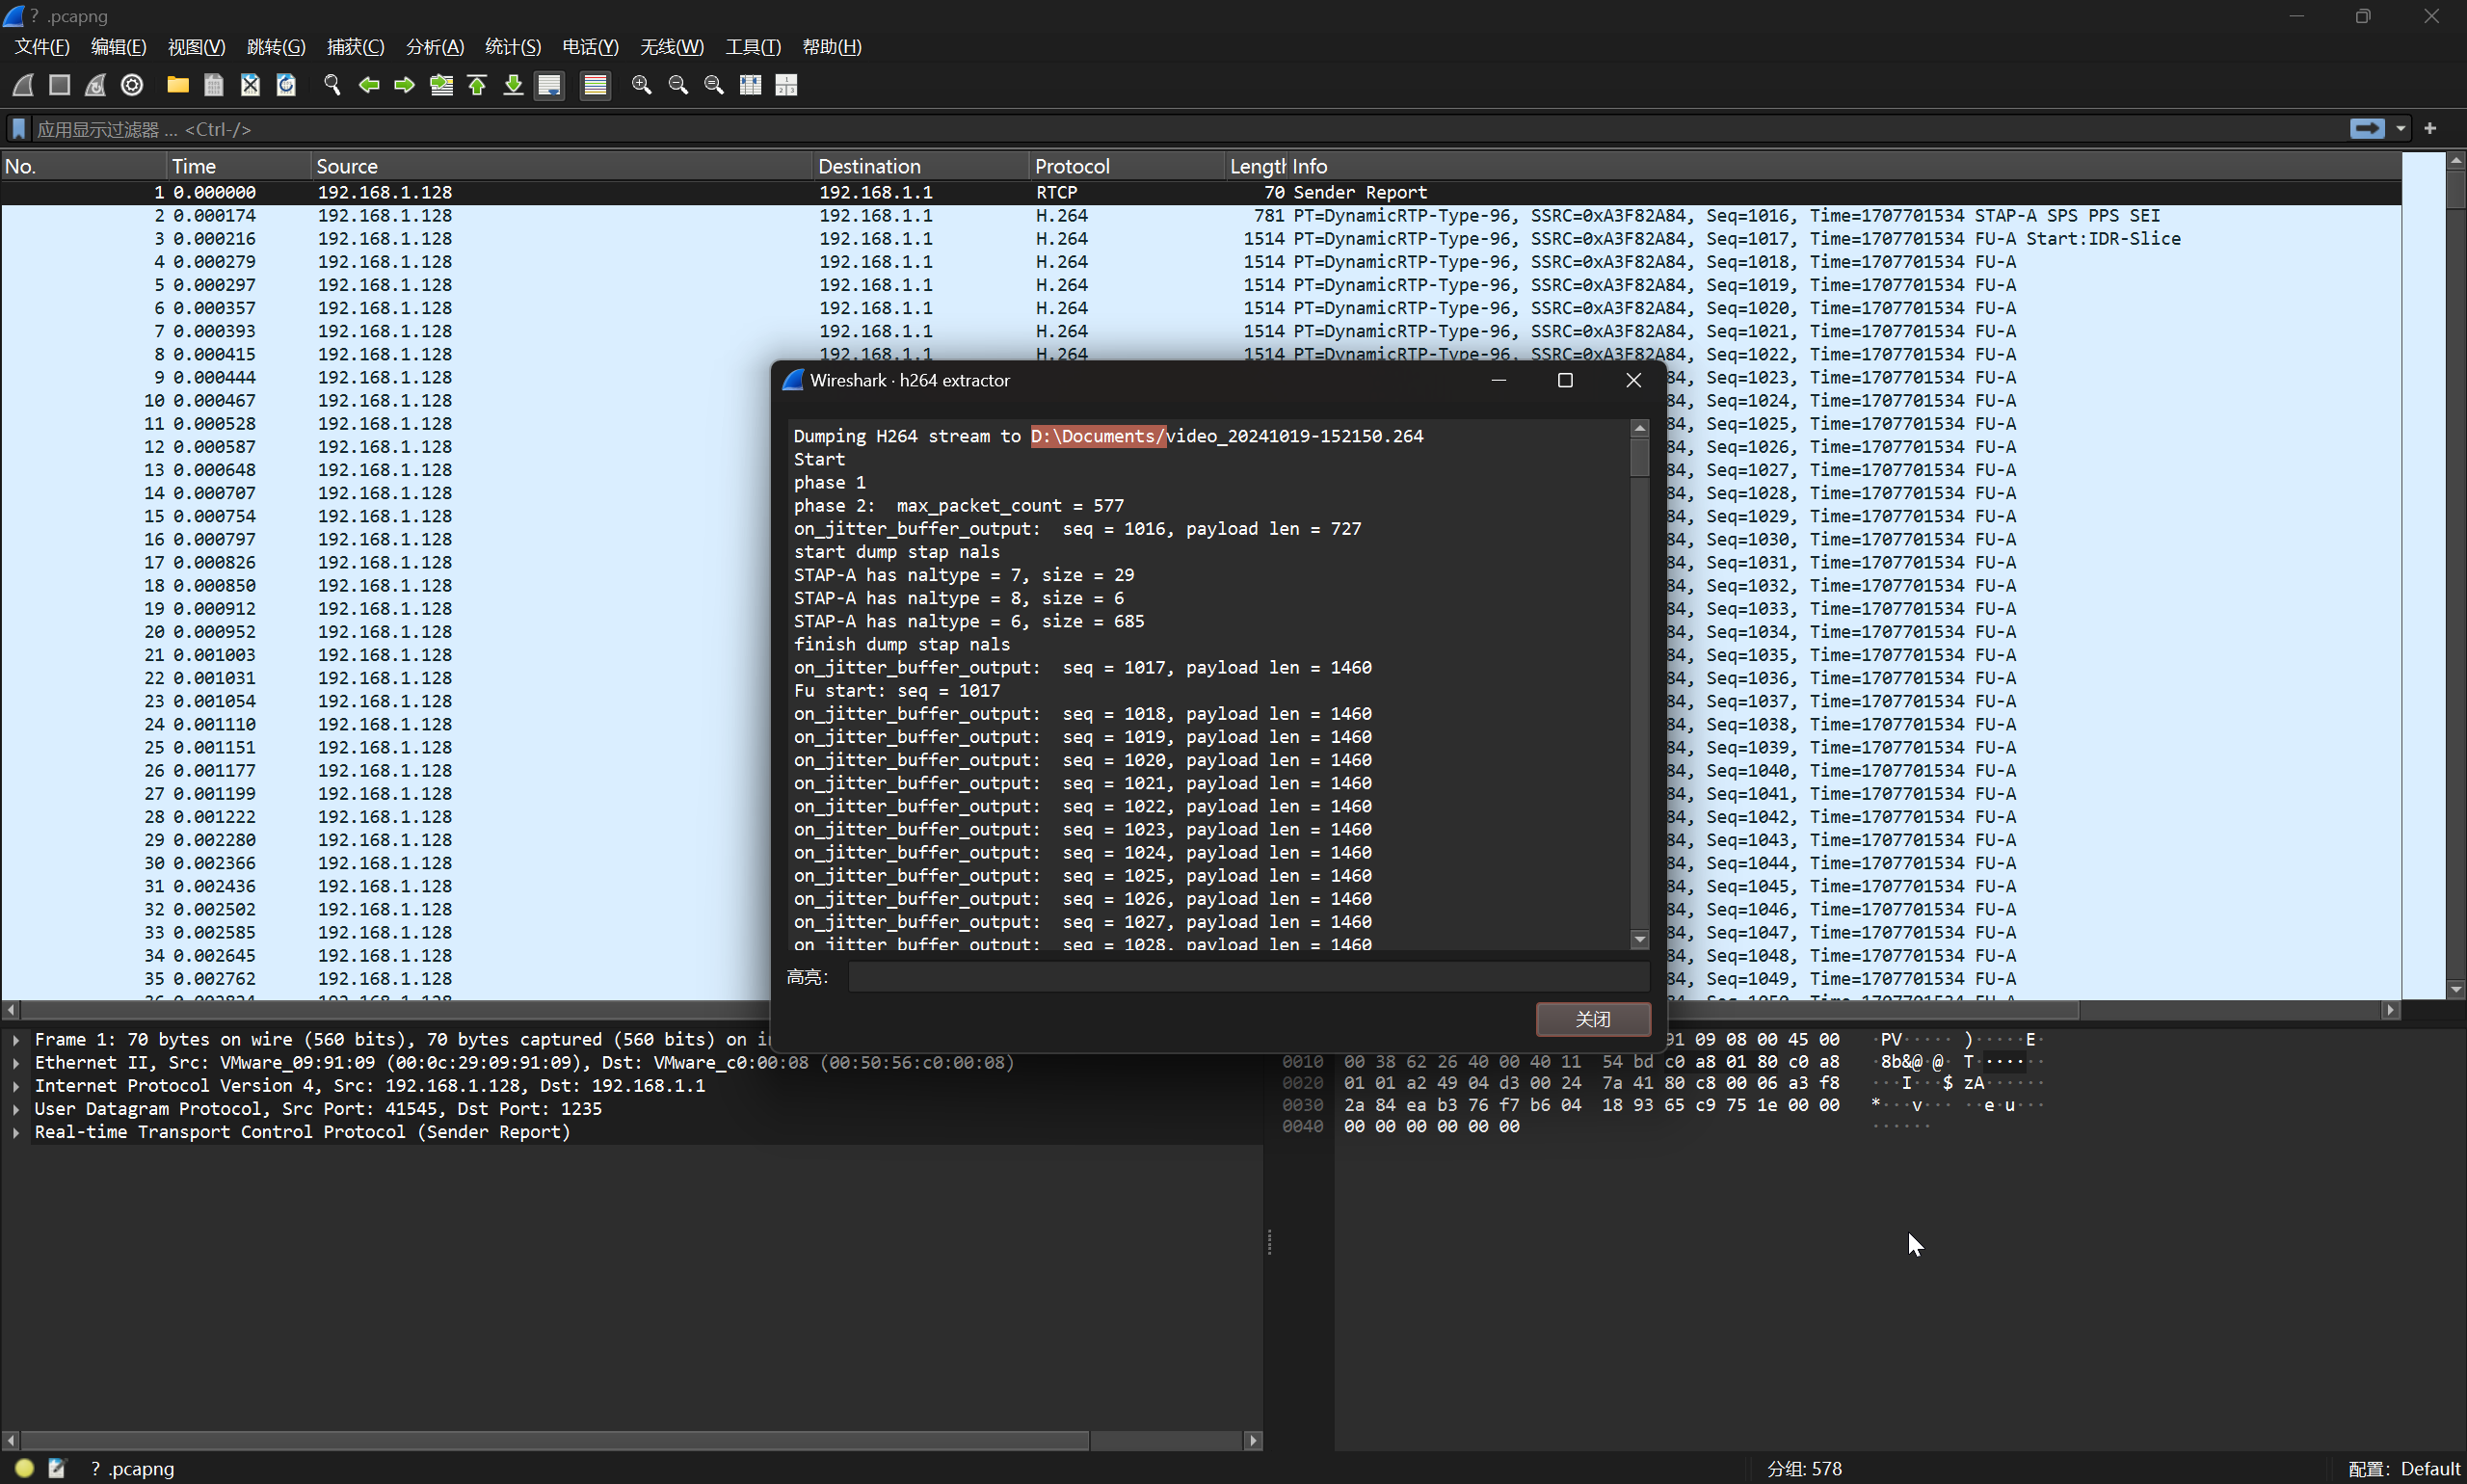Open the 编辑(E) menu
The height and width of the screenshot is (1484, 2467).
point(118,47)
